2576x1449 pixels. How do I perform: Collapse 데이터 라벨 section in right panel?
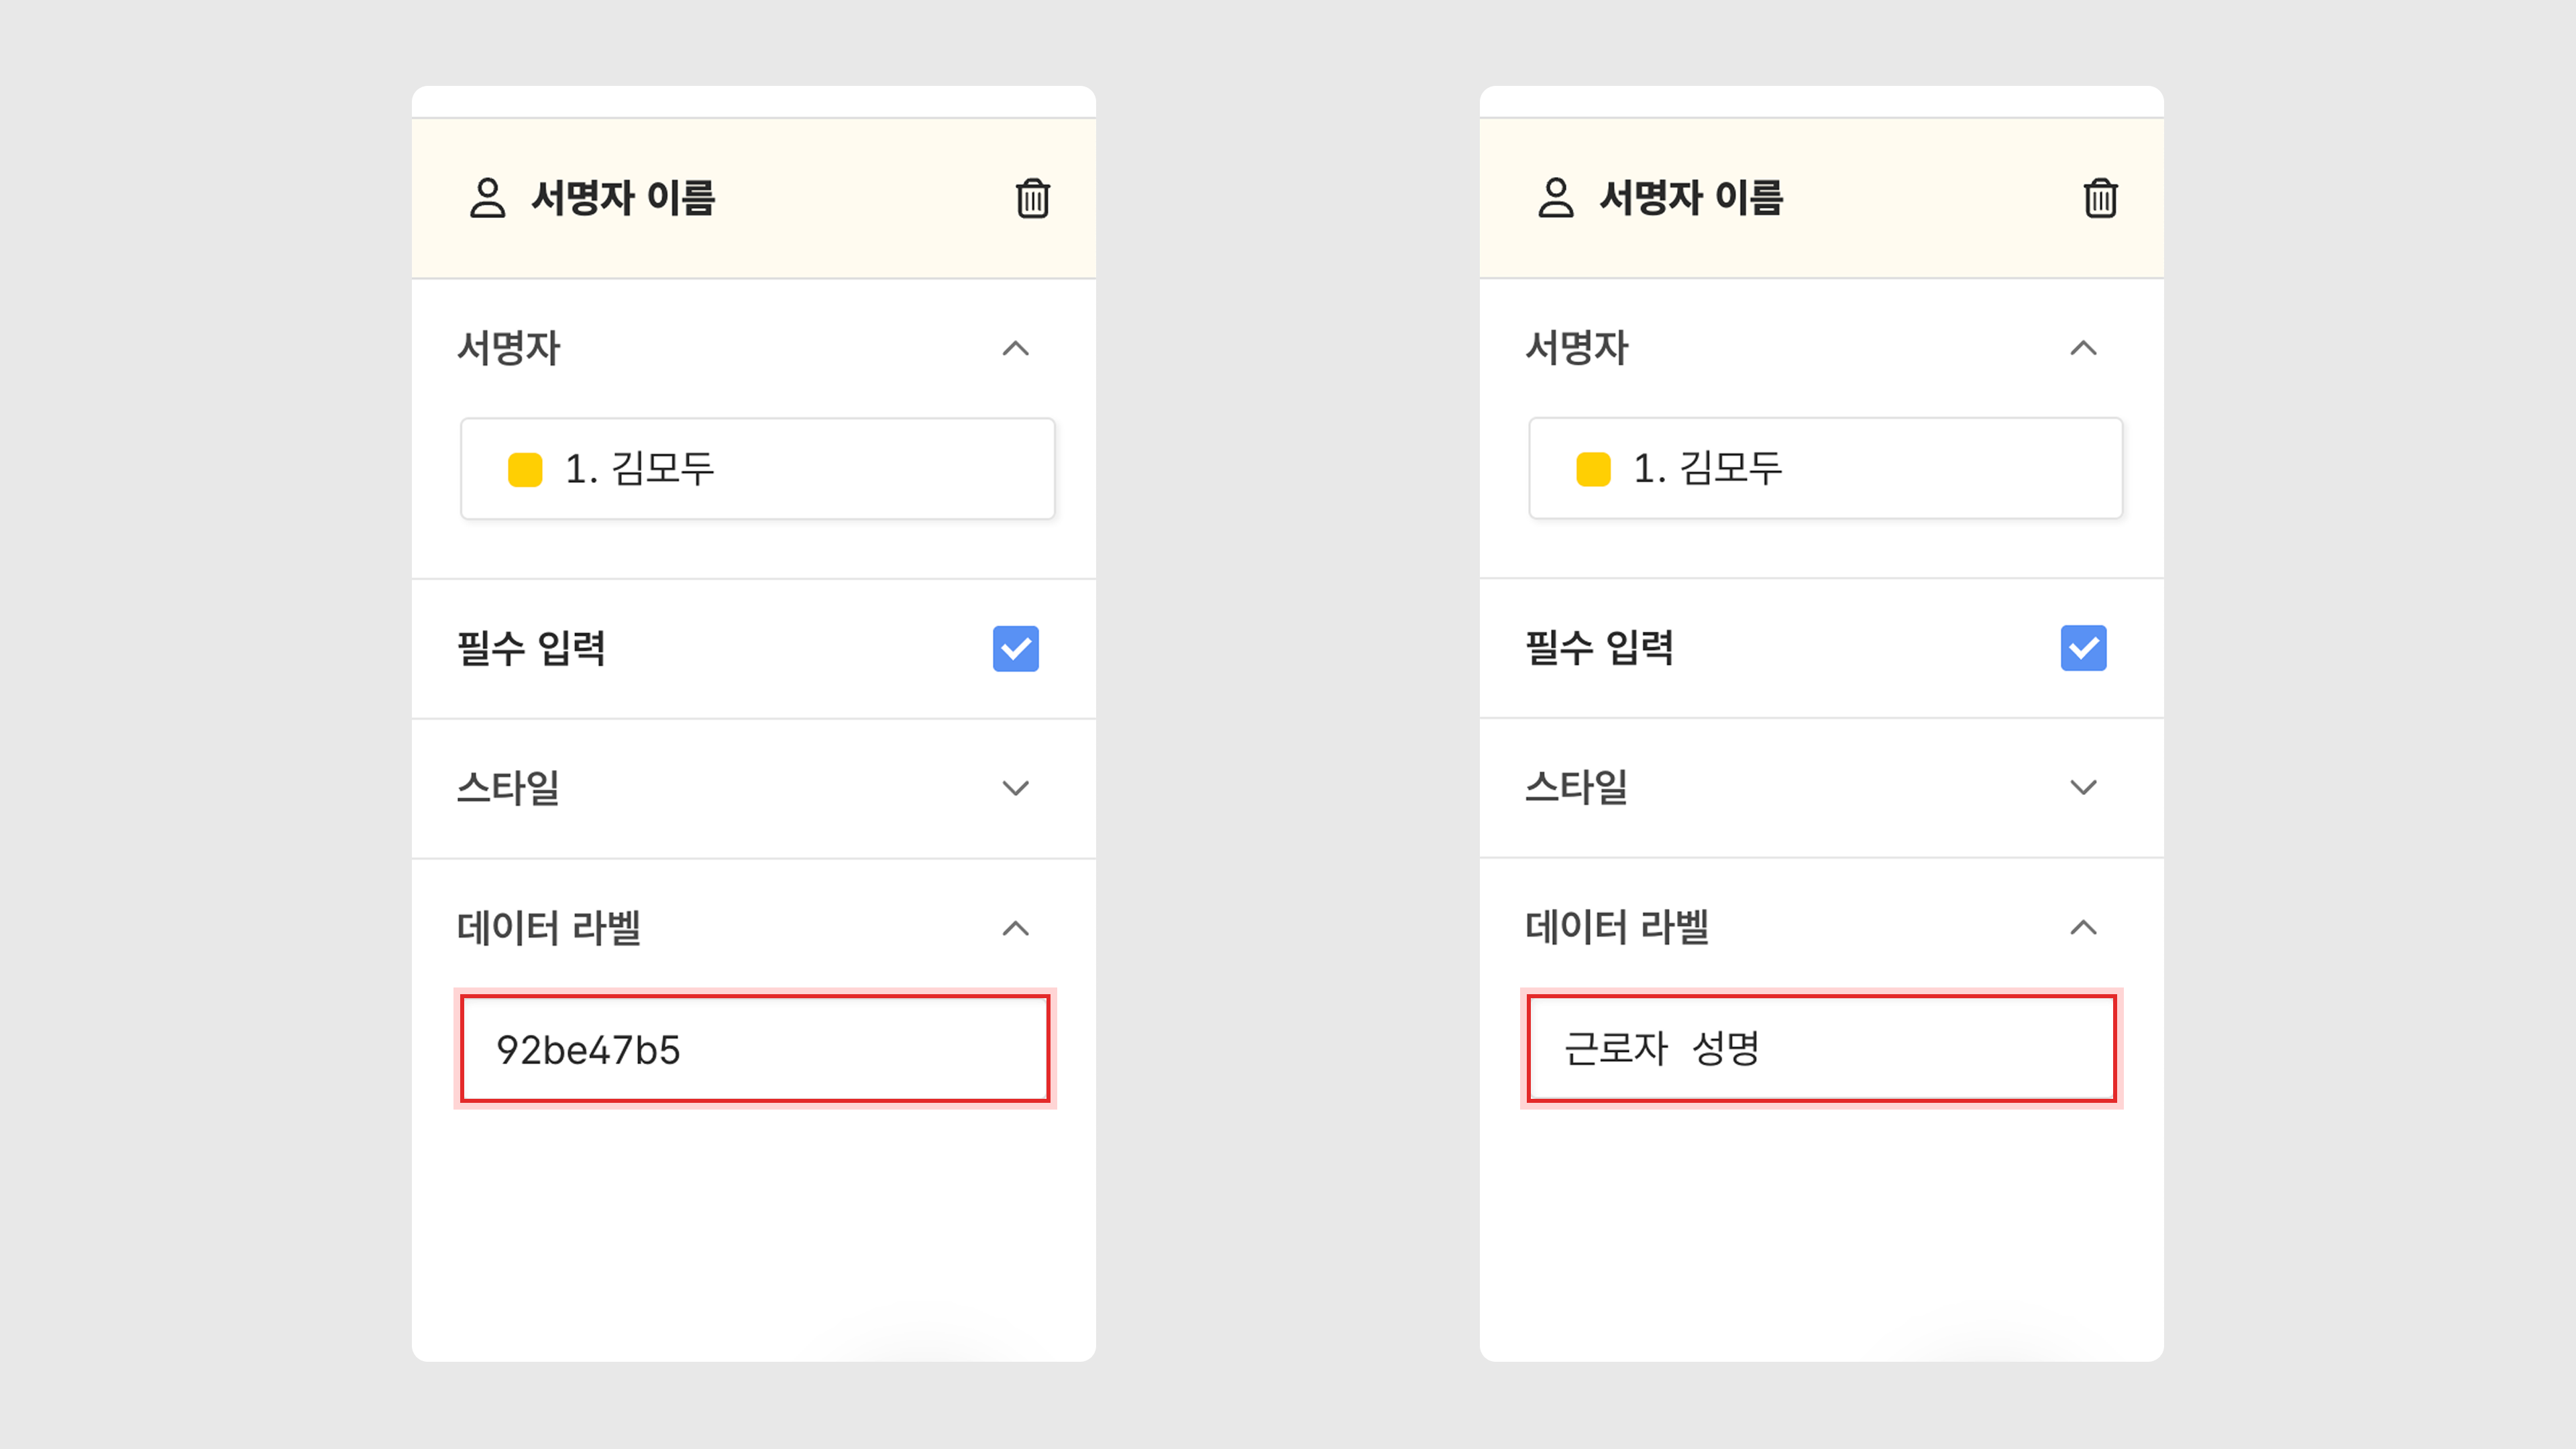pyautogui.click(x=2083, y=928)
